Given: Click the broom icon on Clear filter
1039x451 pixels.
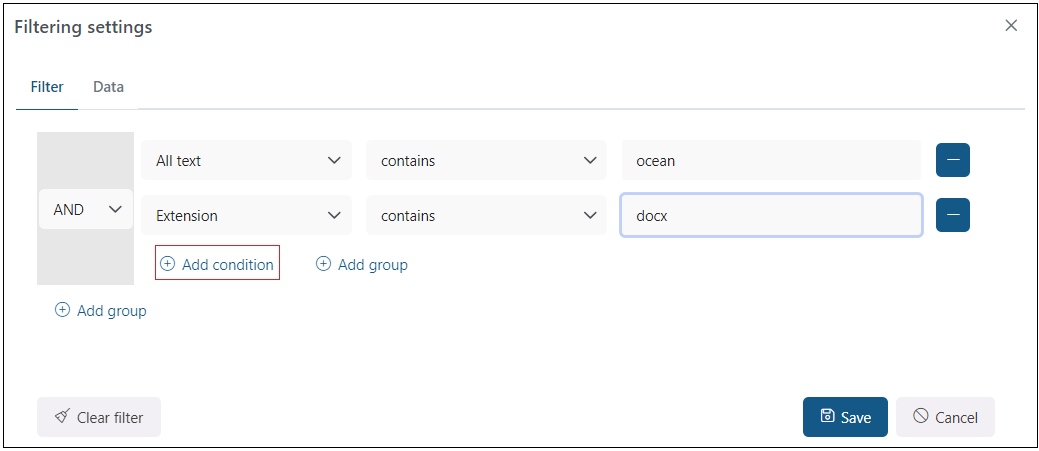Looking at the screenshot, I should click(62, 417).
